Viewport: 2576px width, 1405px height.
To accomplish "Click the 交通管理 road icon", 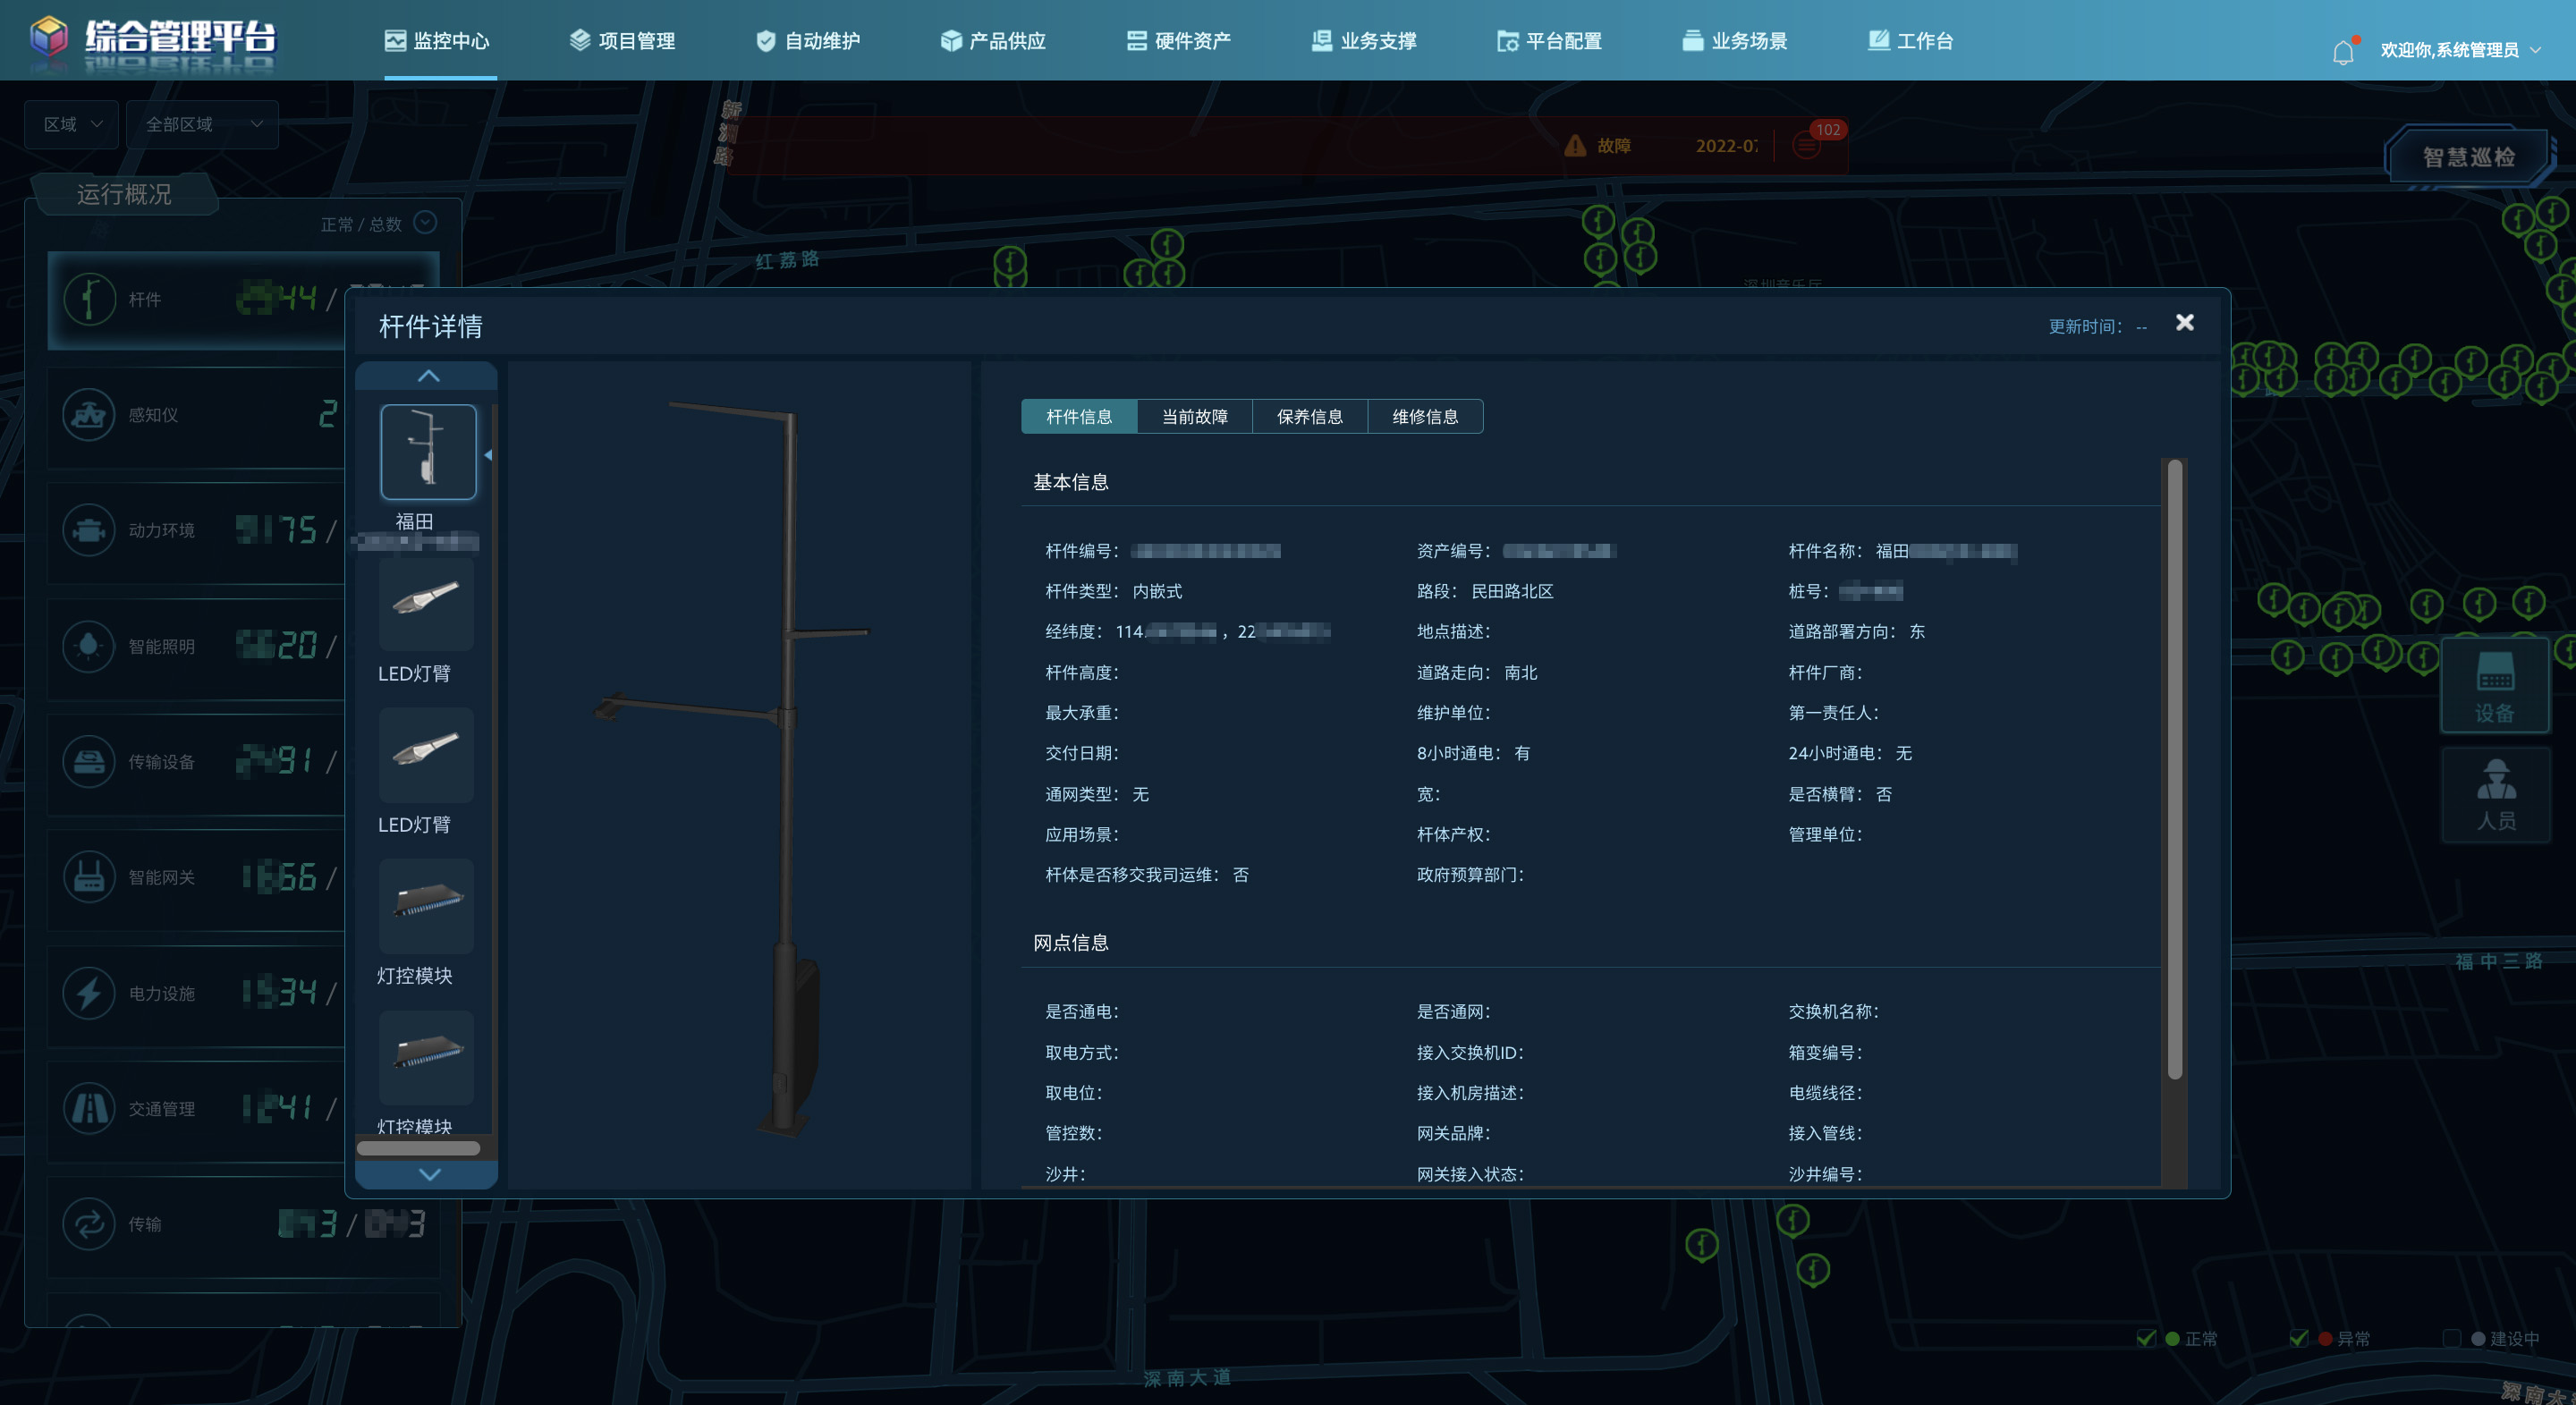I will click(90, 1108).
